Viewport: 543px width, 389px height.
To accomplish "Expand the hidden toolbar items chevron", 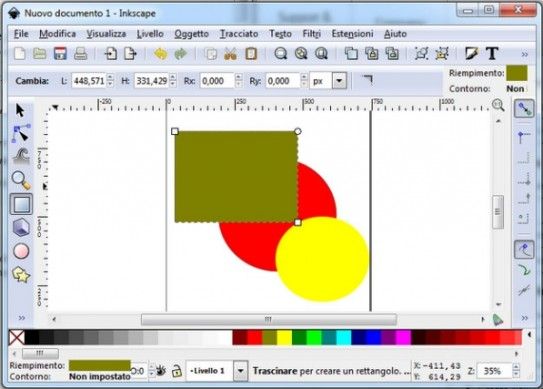I will coord(525,54).
